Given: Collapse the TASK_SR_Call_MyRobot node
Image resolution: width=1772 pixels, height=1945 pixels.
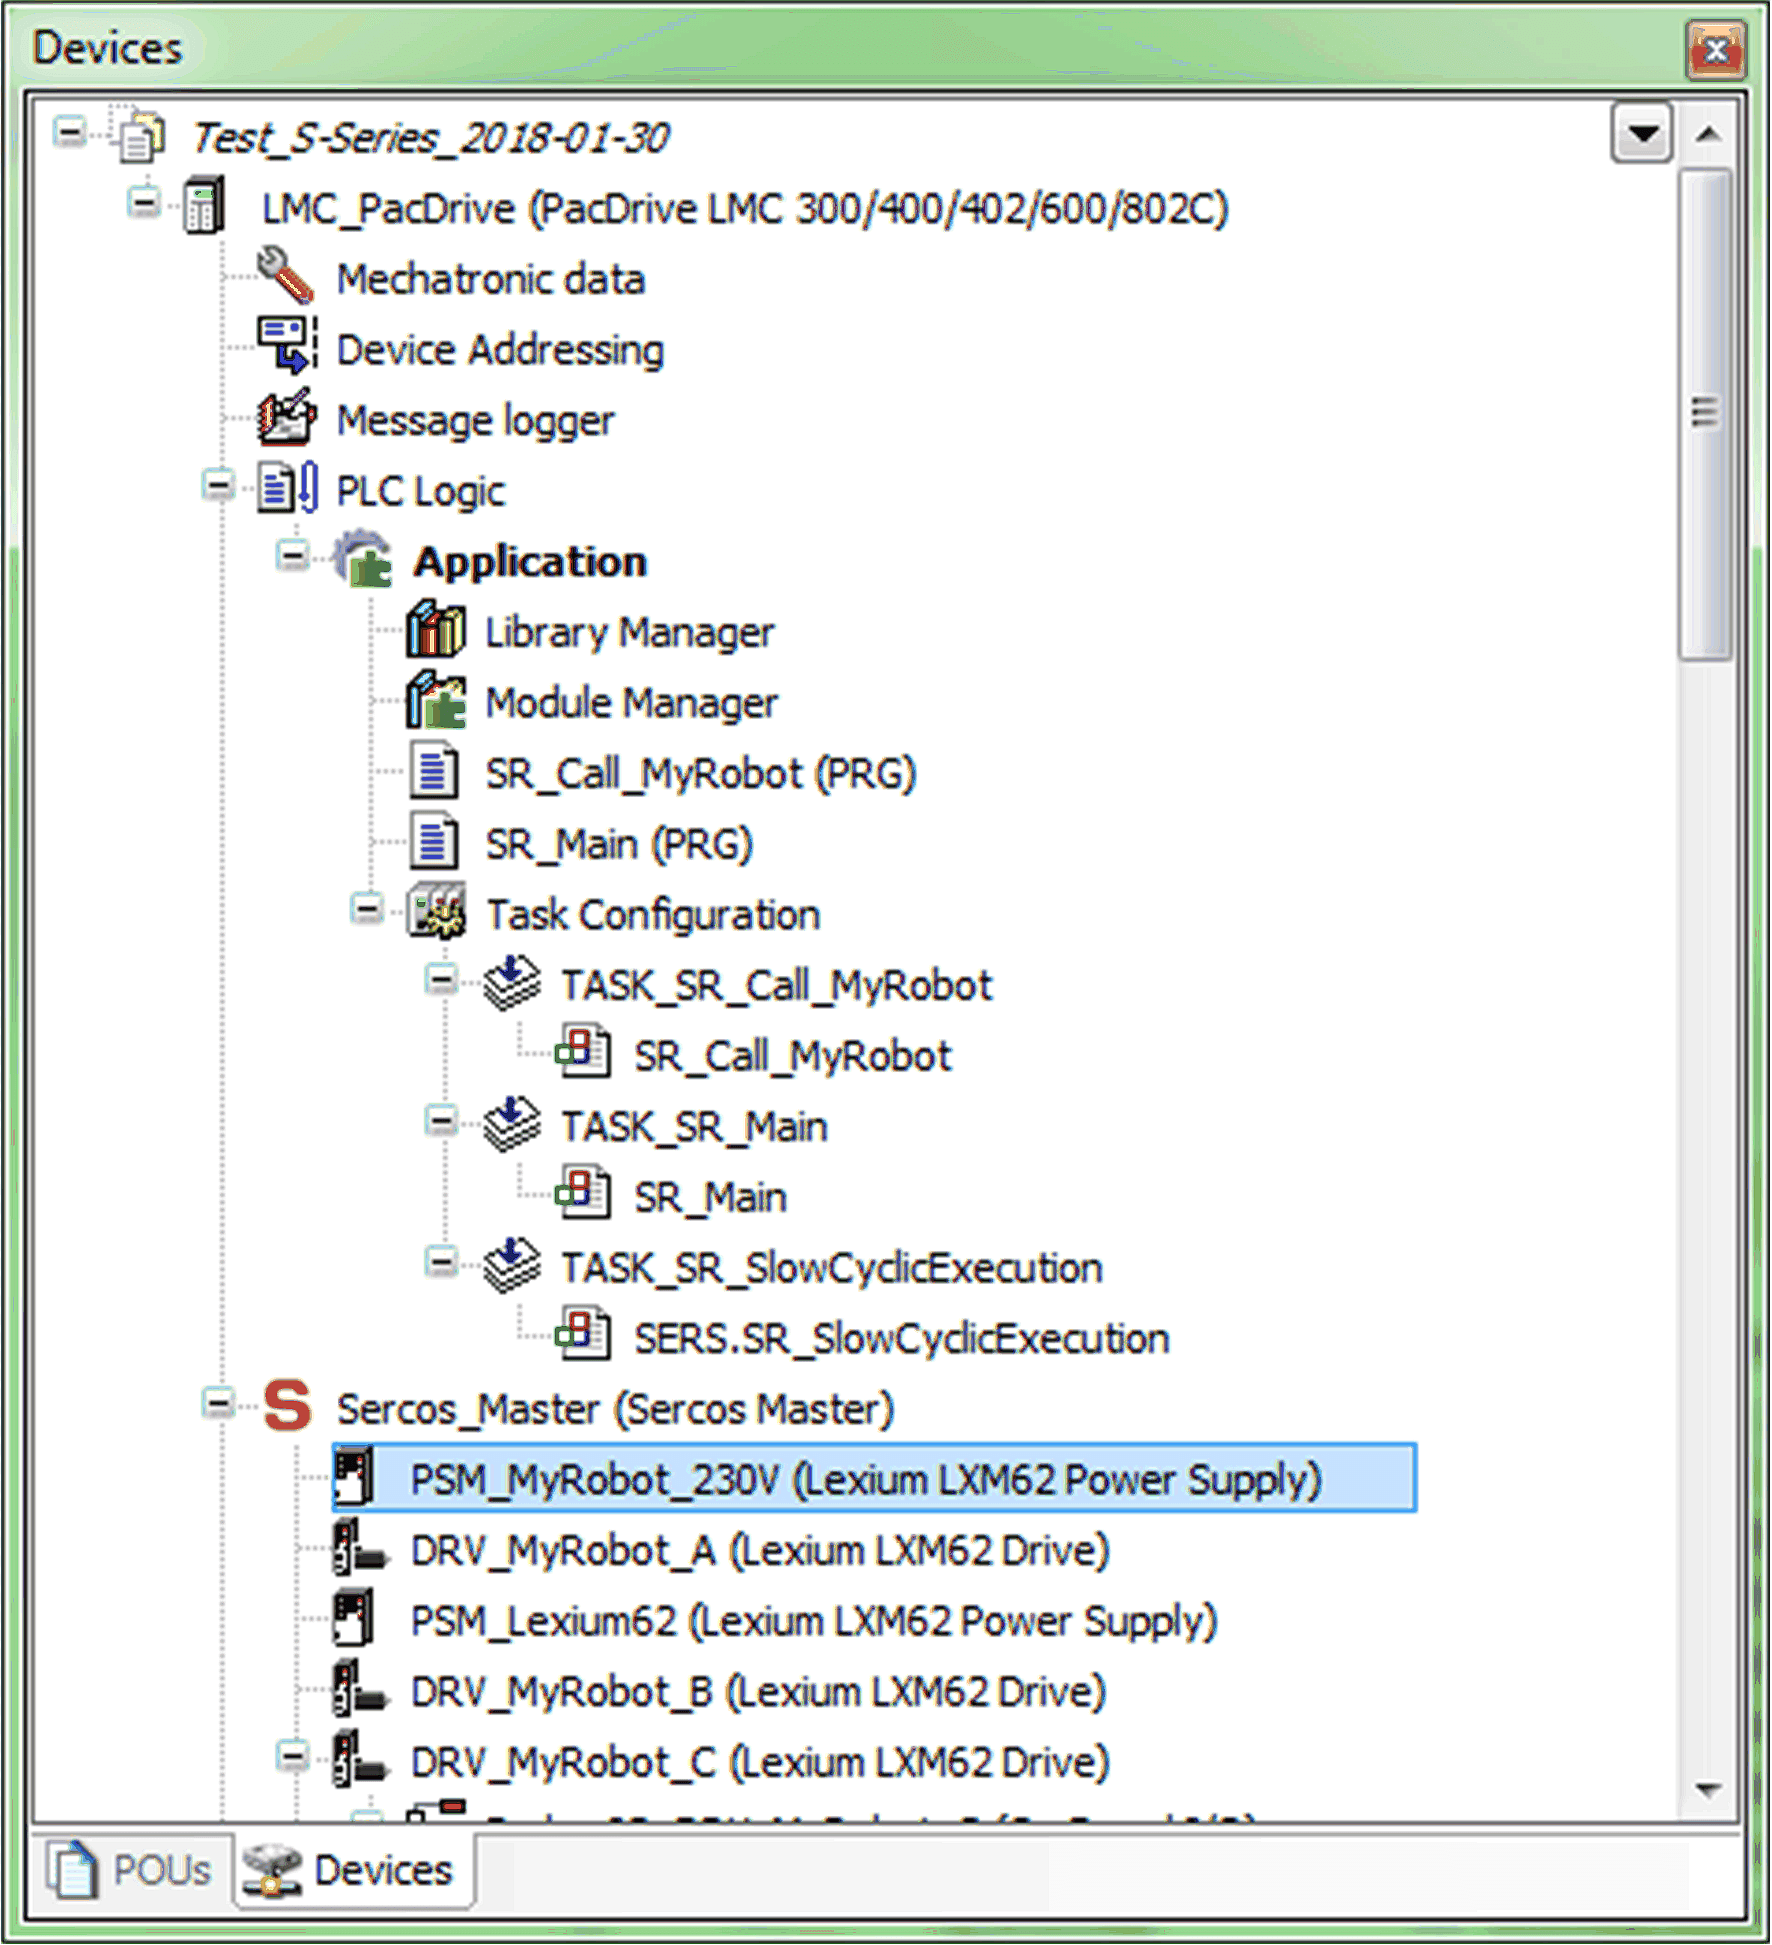Looking at the screenshot, I should tap(441, 979).
